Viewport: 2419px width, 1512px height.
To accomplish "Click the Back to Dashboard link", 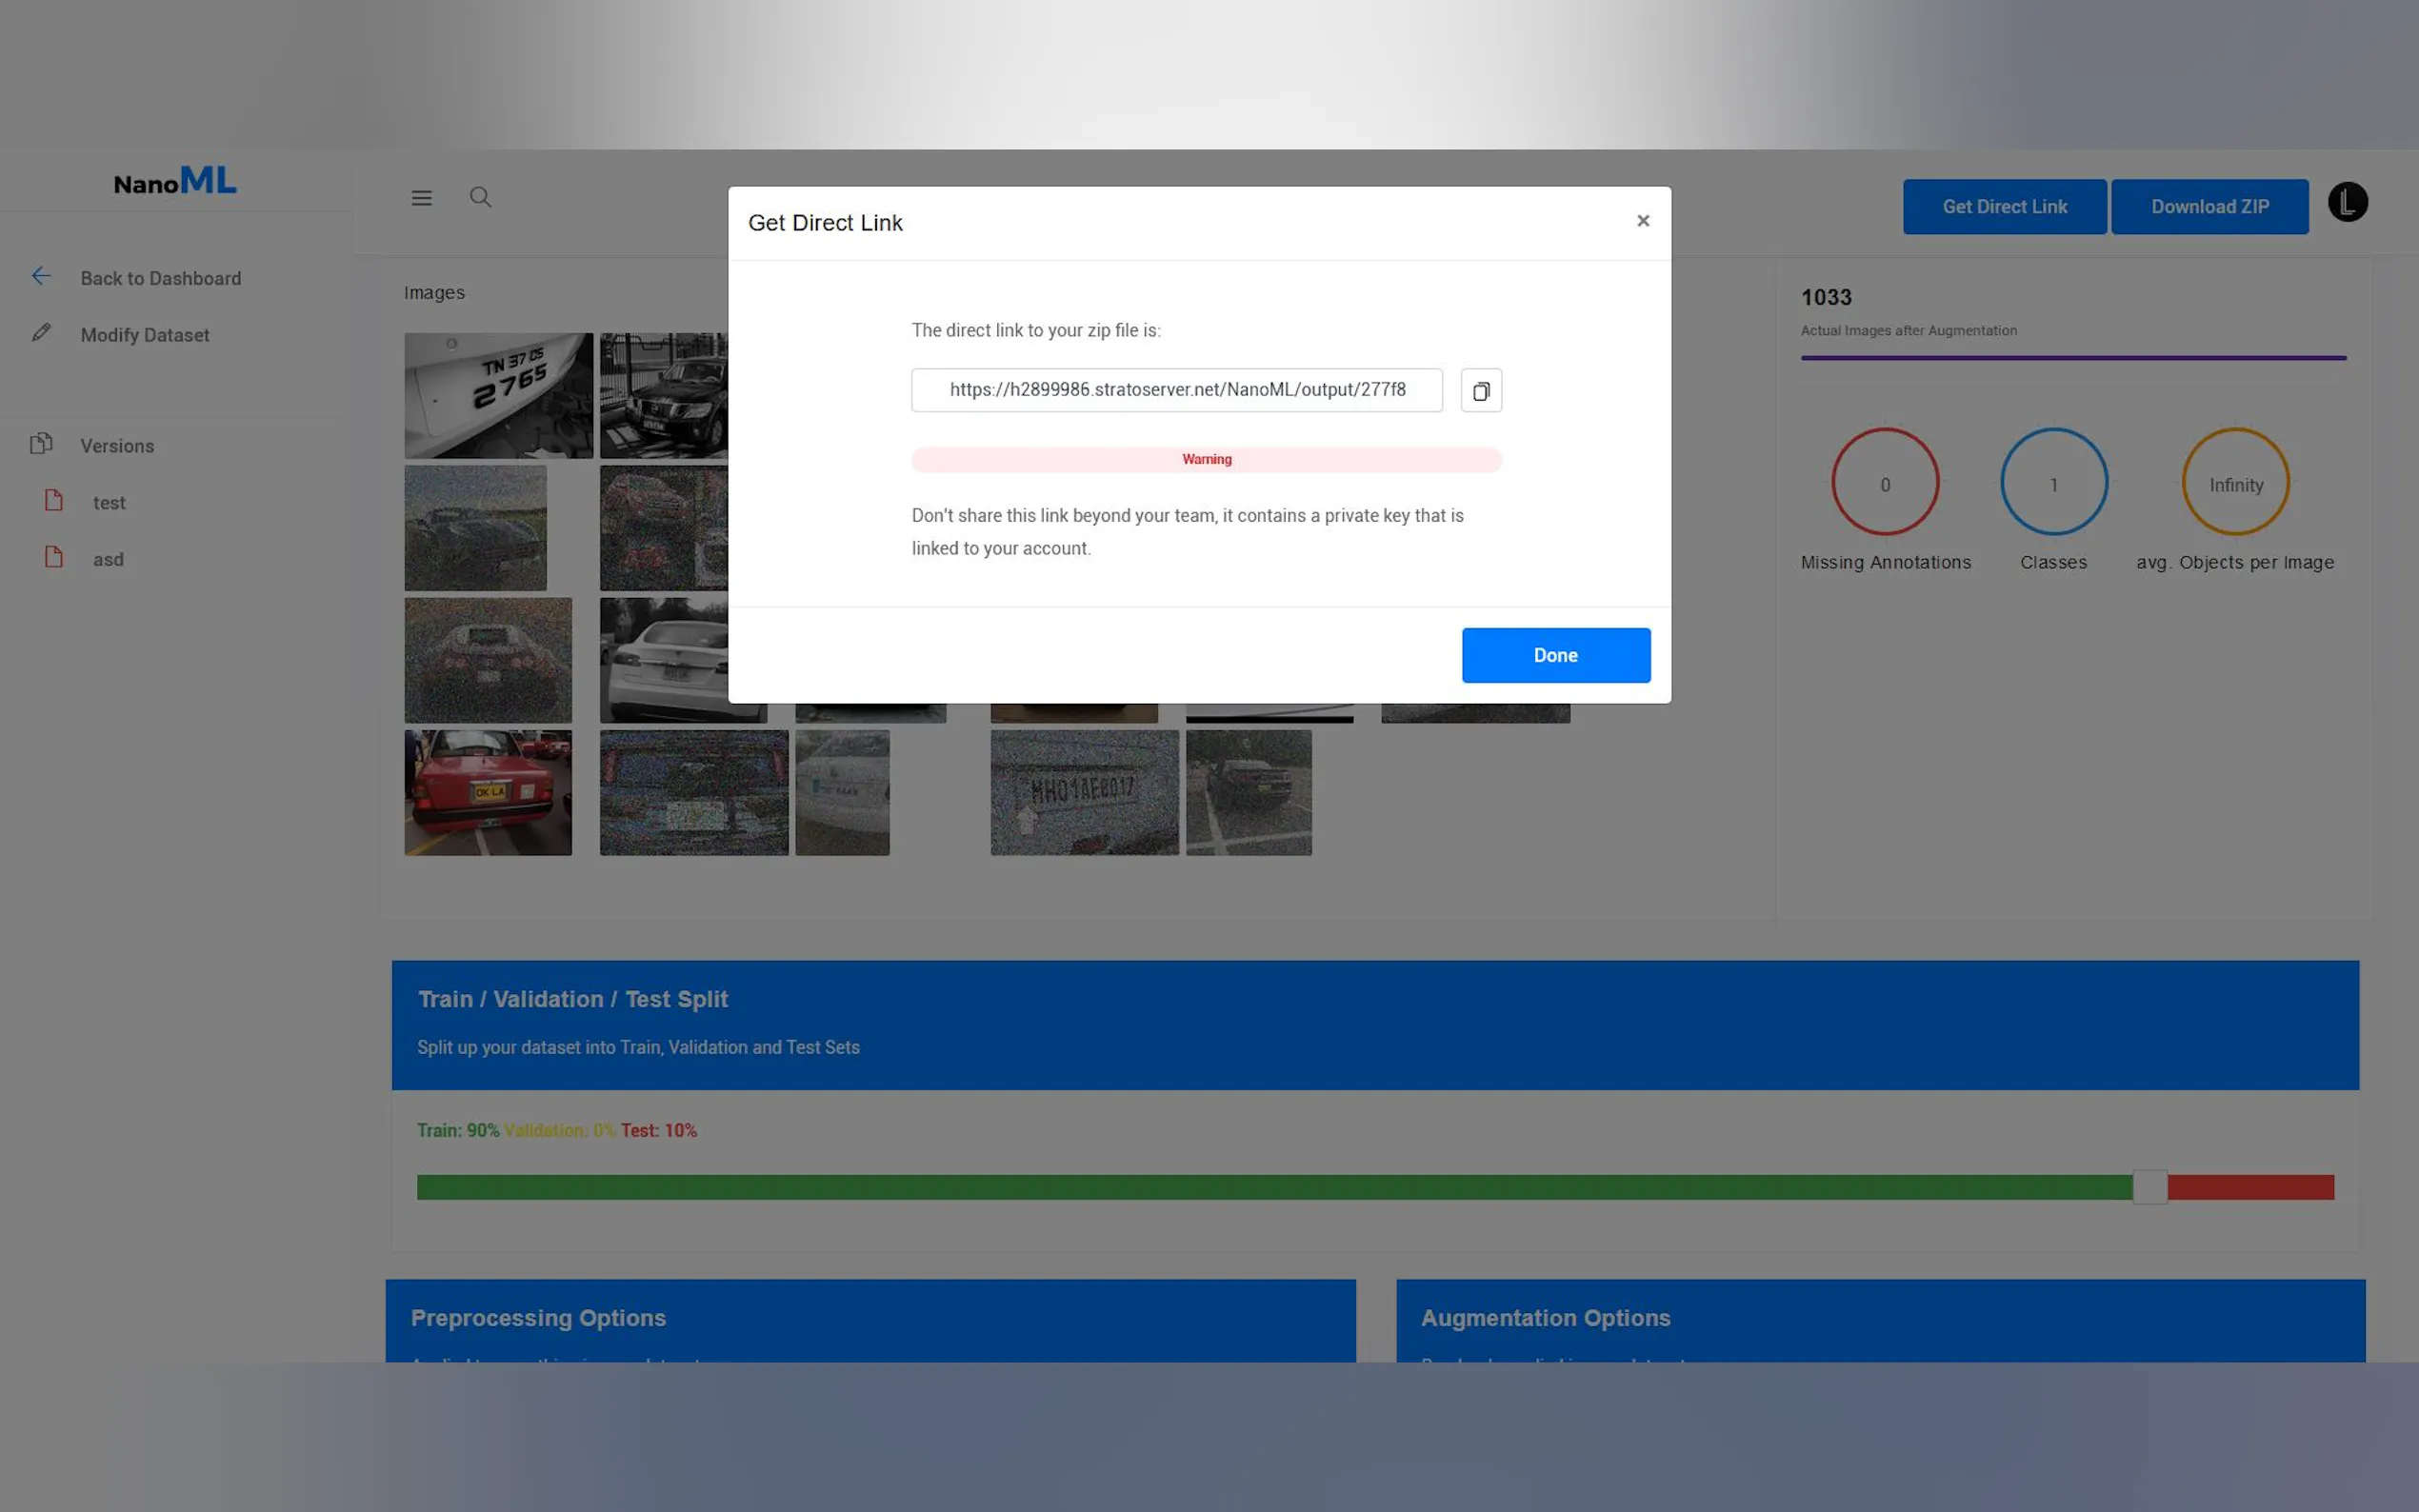I will pos(161,279).
